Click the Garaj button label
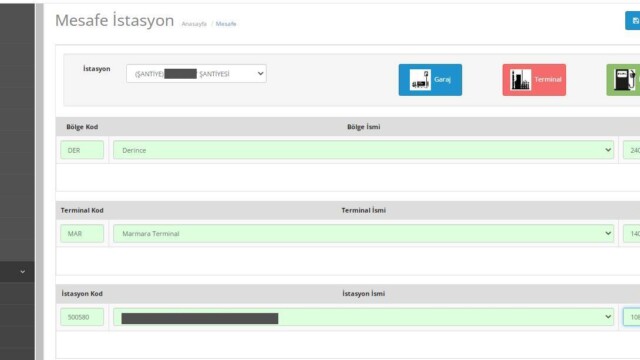The height and width of the screenshot is (360, 640). tap(442, 80)
